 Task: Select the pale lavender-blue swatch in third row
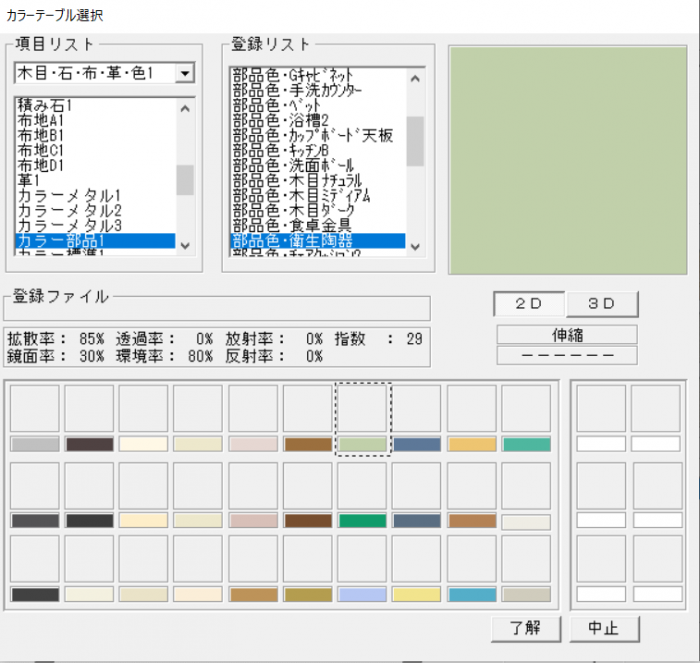coord(362,594)
